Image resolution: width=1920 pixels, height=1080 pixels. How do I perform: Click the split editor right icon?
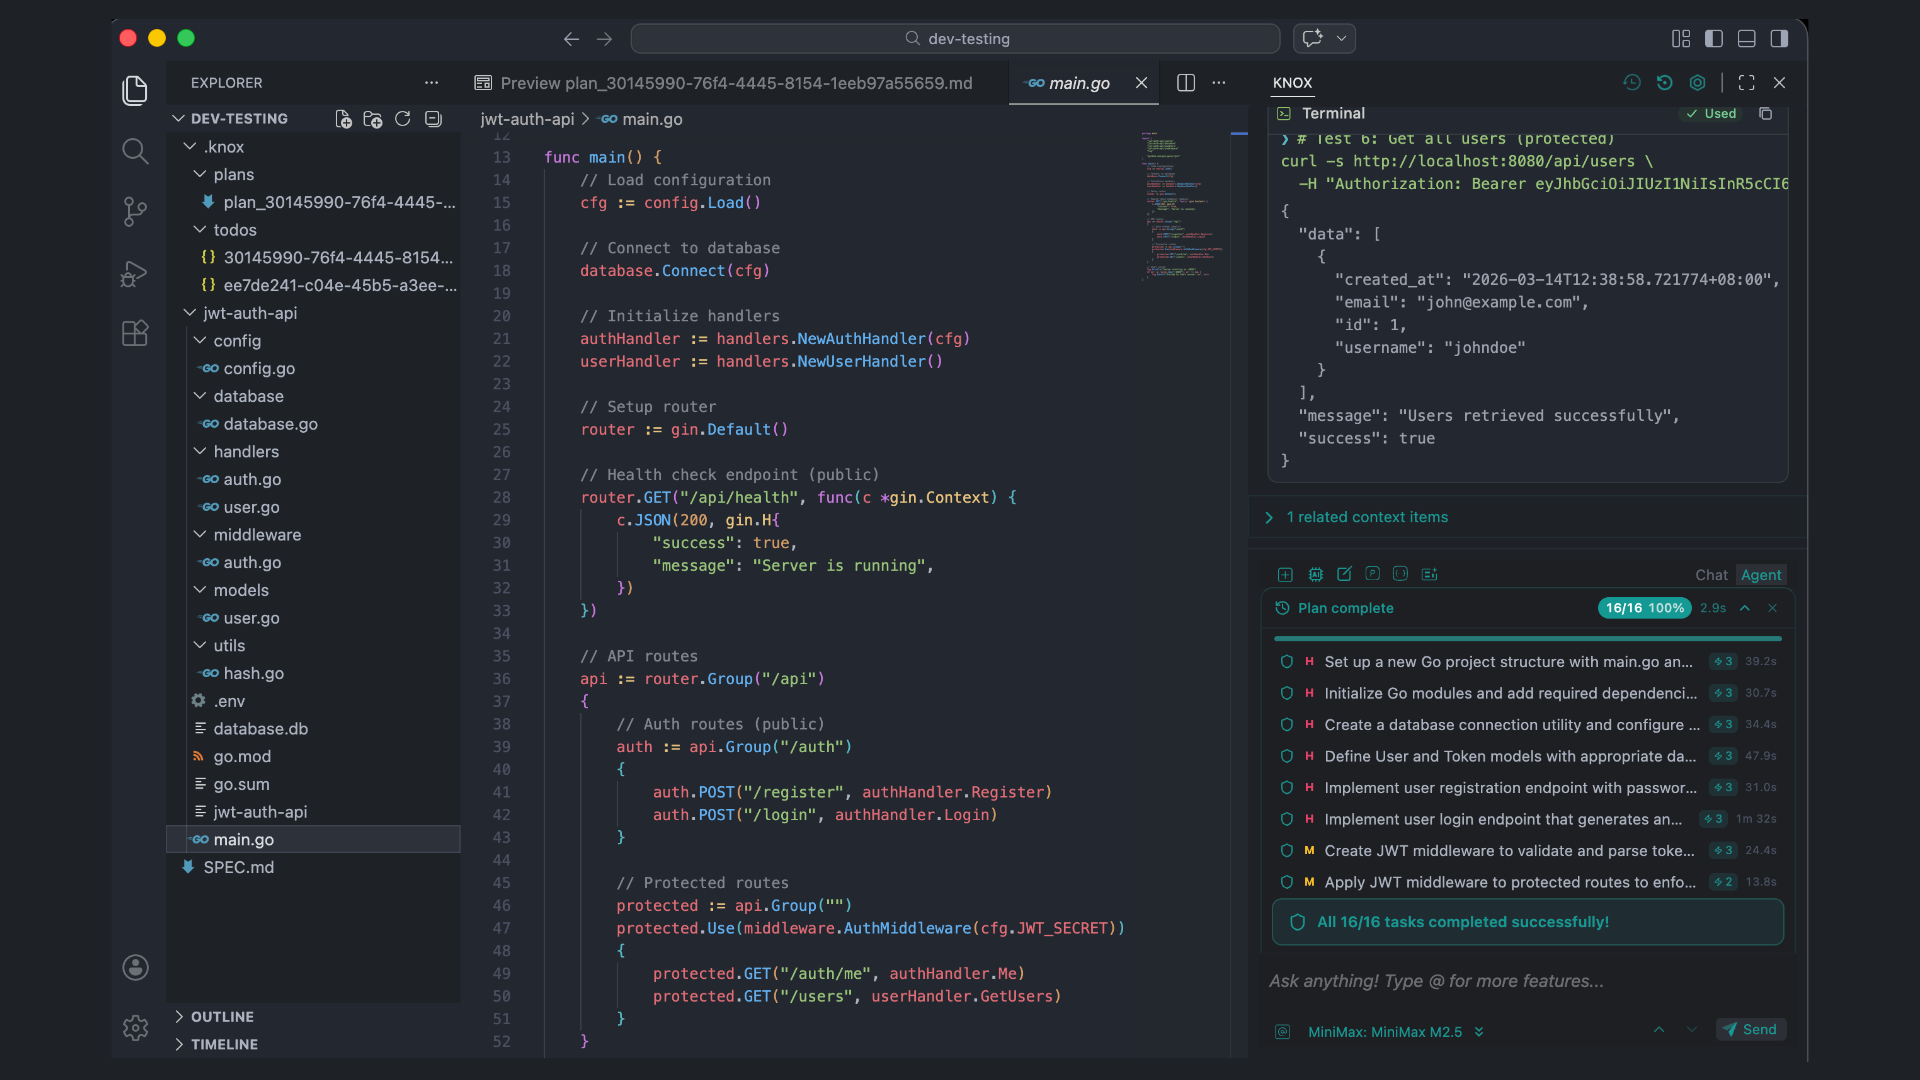point(1186,83)
